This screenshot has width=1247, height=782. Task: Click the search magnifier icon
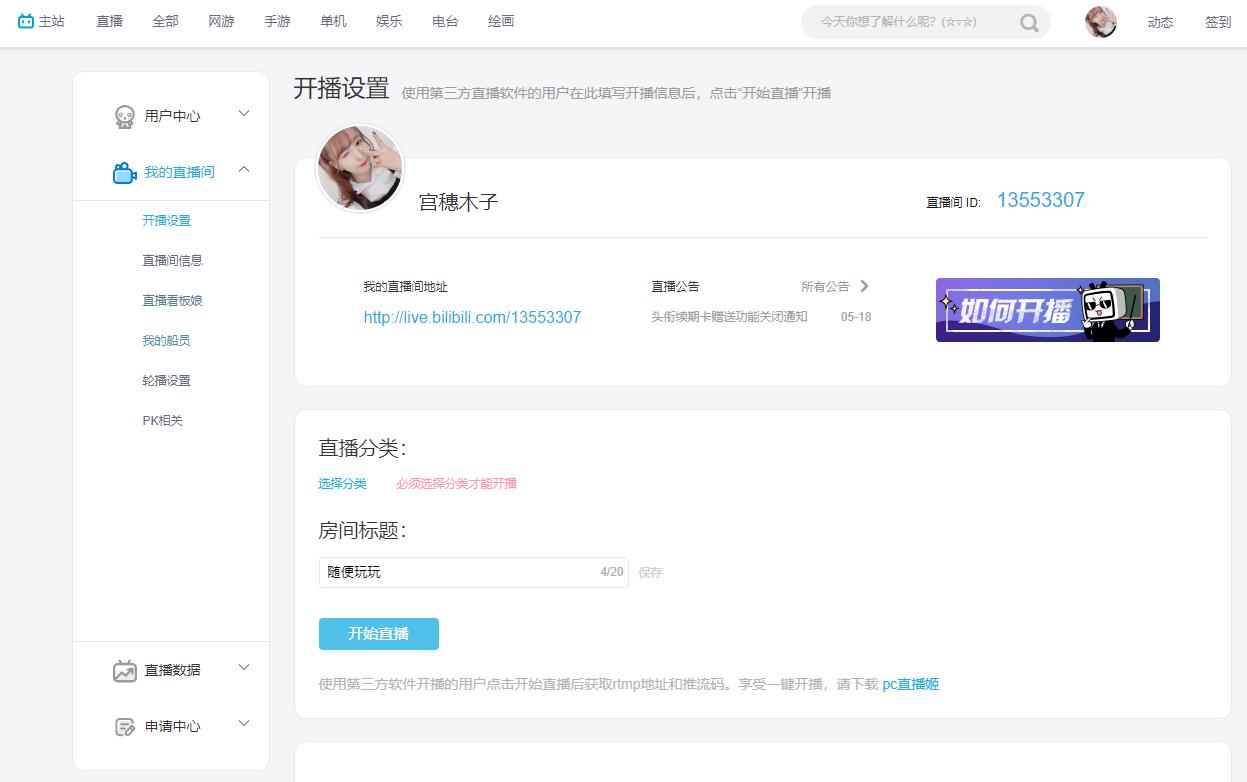(x=1029, y=21)
